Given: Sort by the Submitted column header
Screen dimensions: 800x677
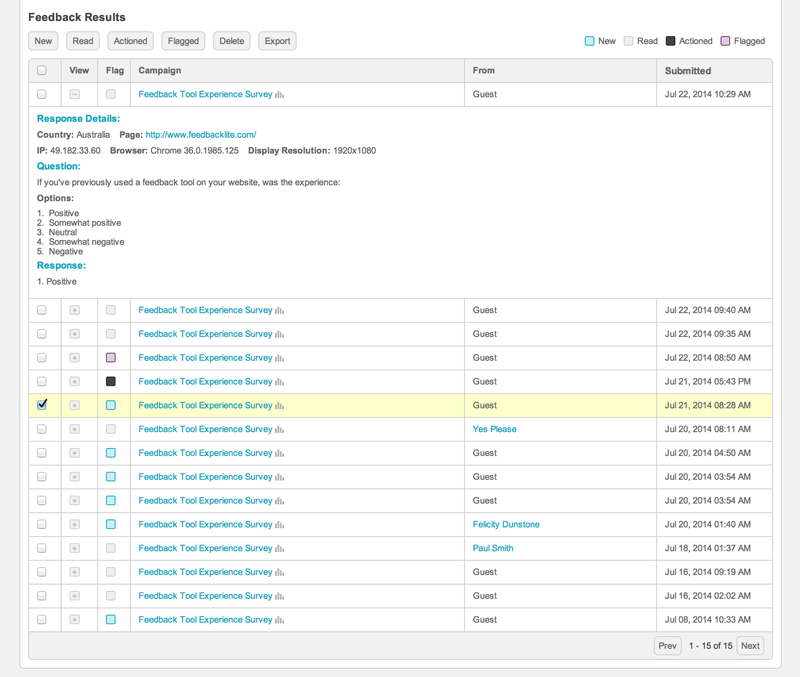Looking at the screenshot, I should click(x=688, y=71).
